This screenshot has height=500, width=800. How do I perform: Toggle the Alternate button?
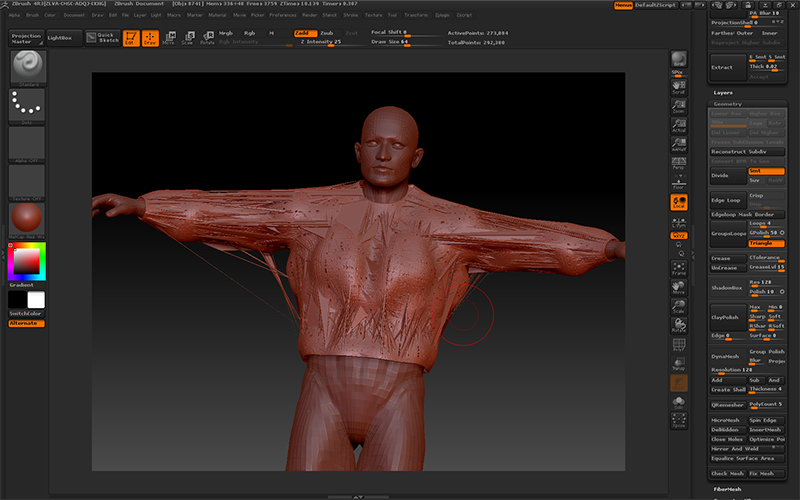pyautogui.click(x=27, y=323)
